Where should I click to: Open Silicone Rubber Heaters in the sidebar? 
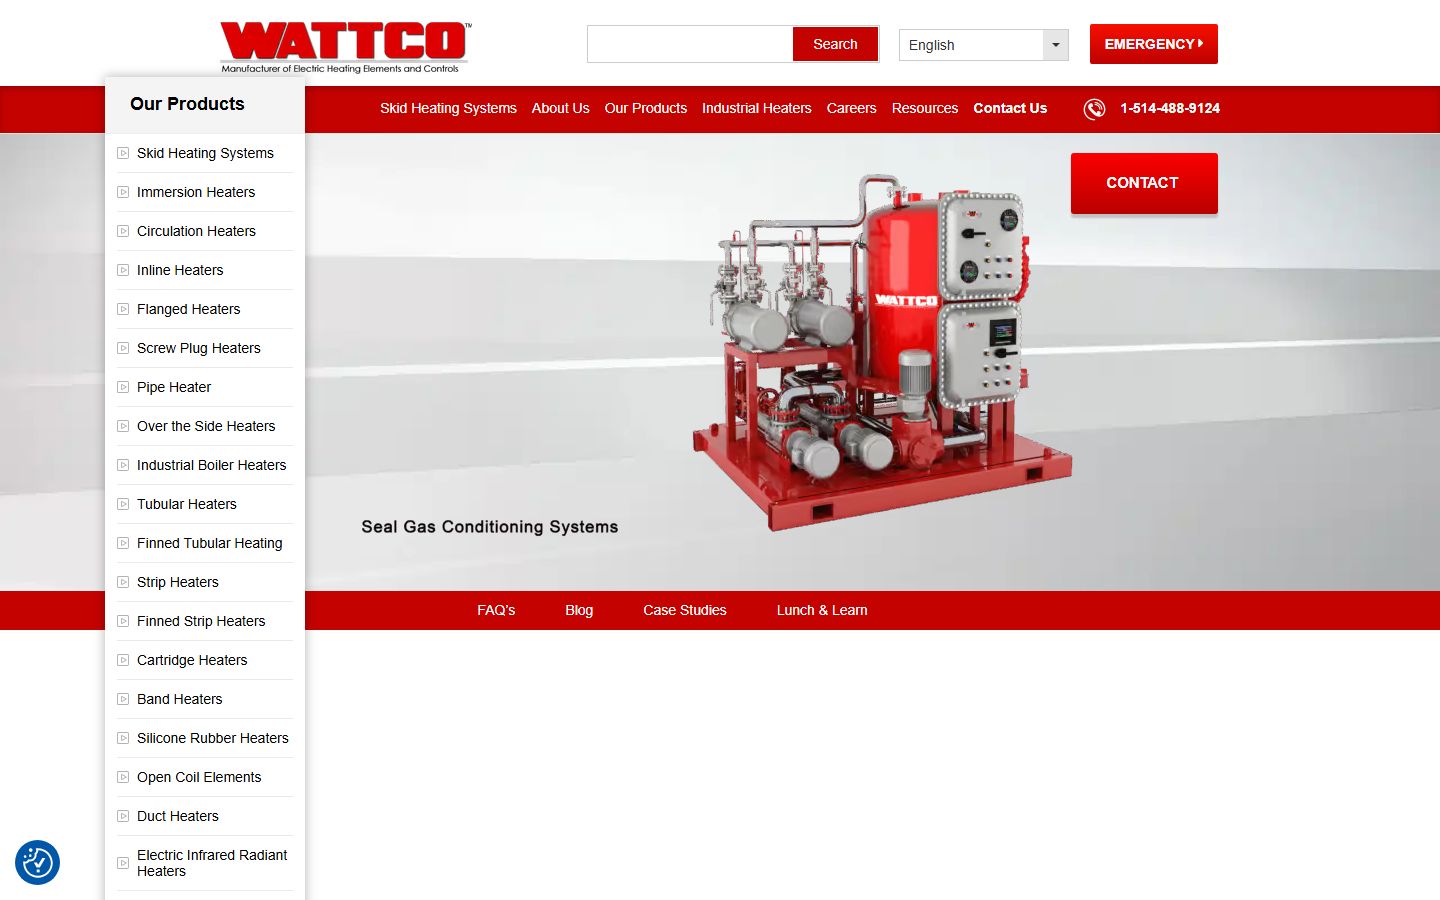click(212, 738)
